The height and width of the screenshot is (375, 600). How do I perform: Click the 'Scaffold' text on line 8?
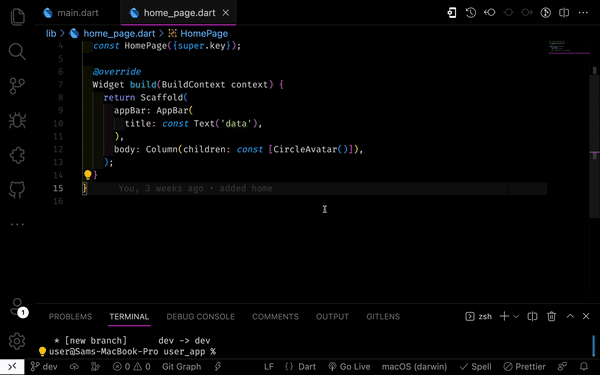162,98
